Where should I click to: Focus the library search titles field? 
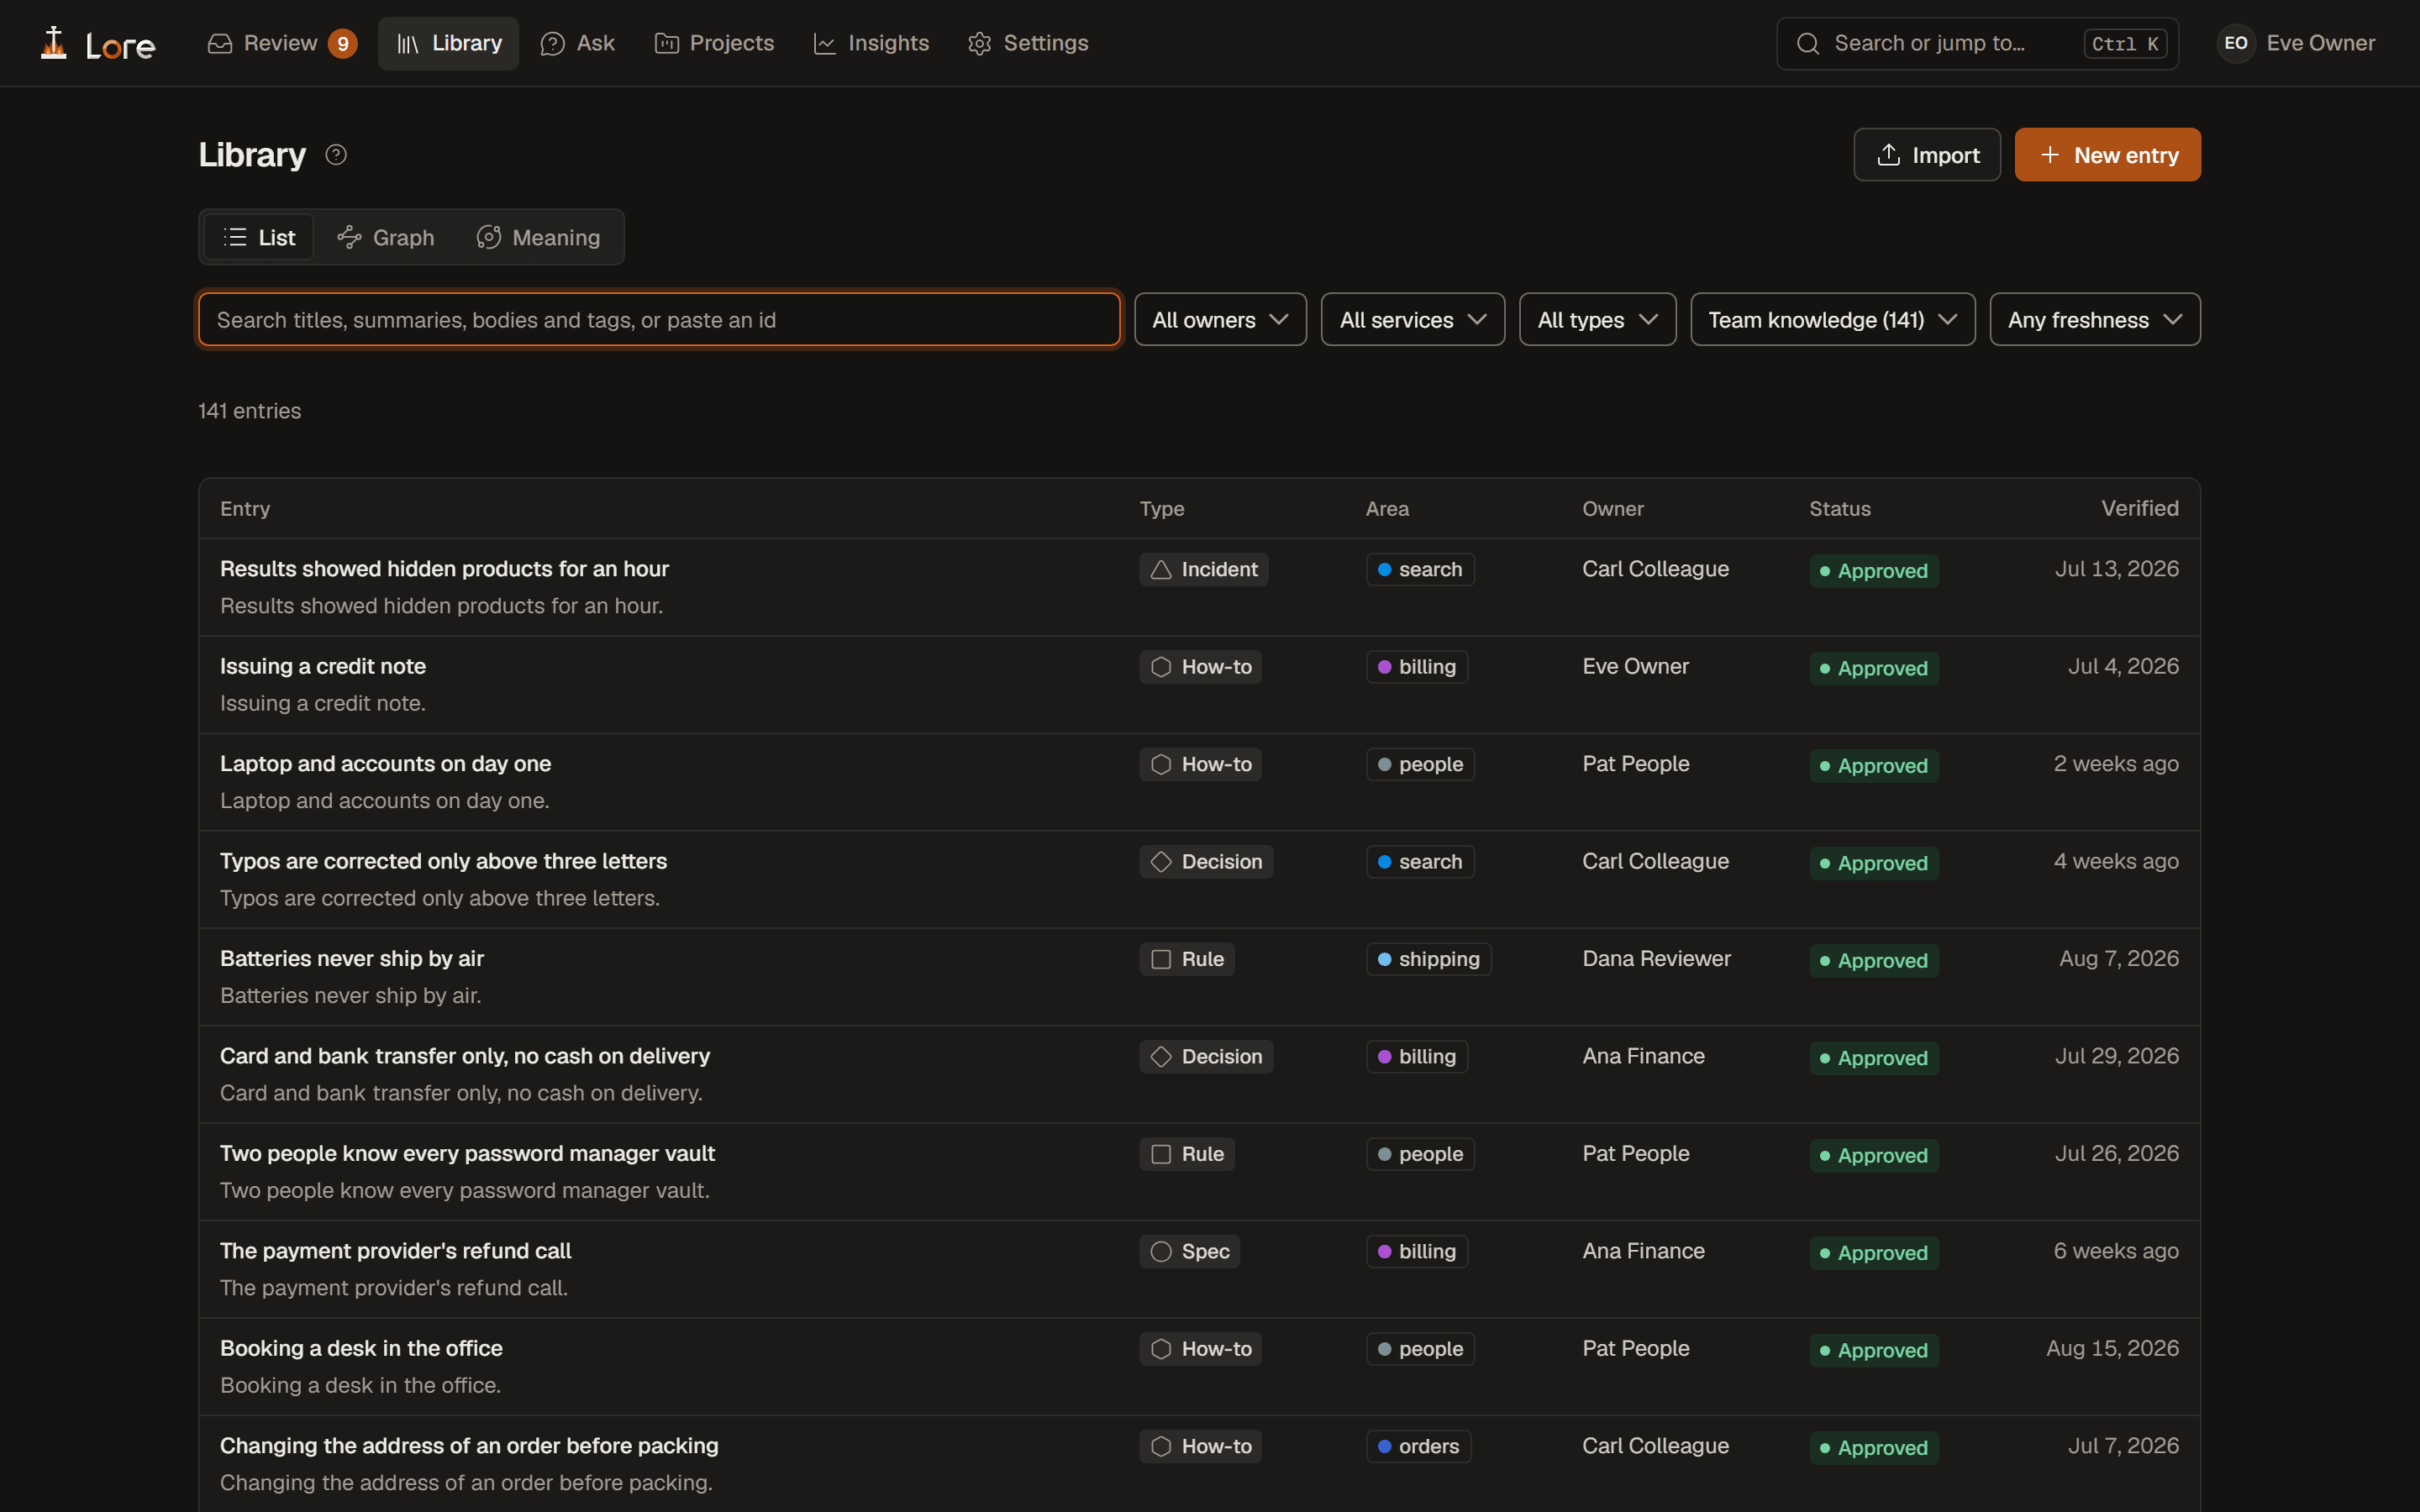[659, 320]
